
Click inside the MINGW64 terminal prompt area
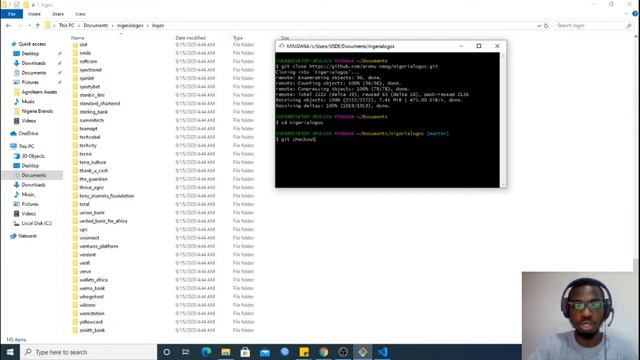(387, 120)
